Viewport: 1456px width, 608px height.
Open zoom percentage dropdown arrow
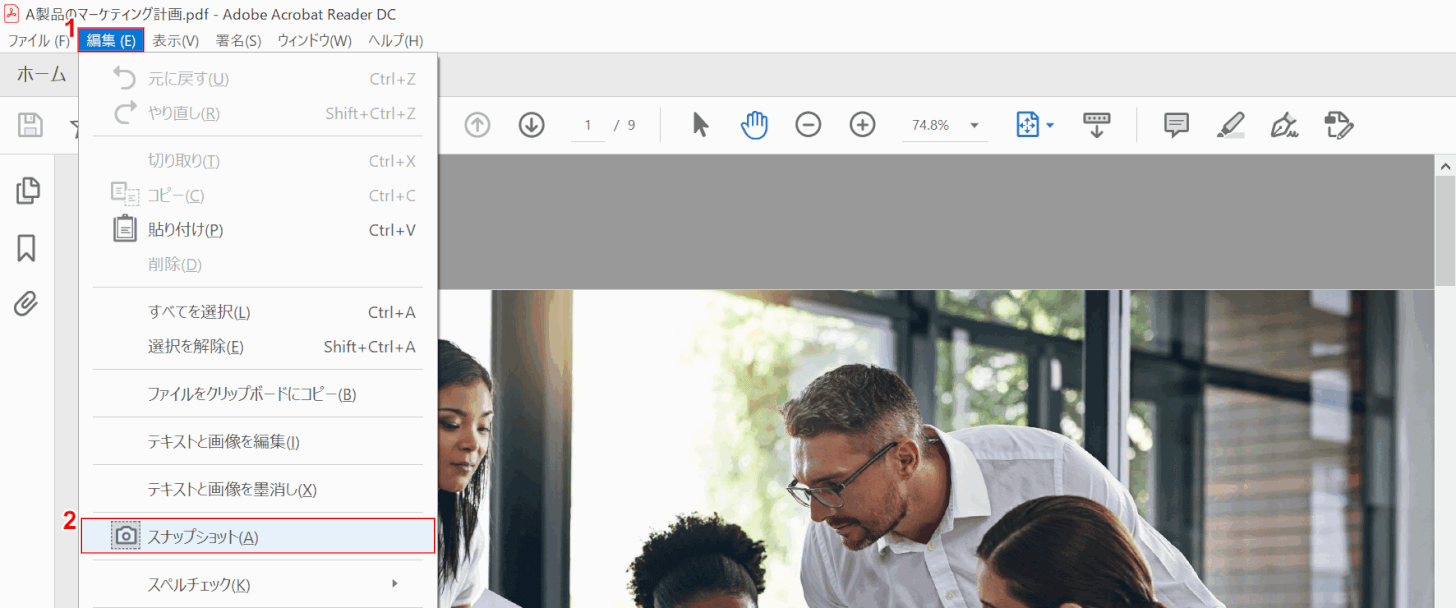974,126
